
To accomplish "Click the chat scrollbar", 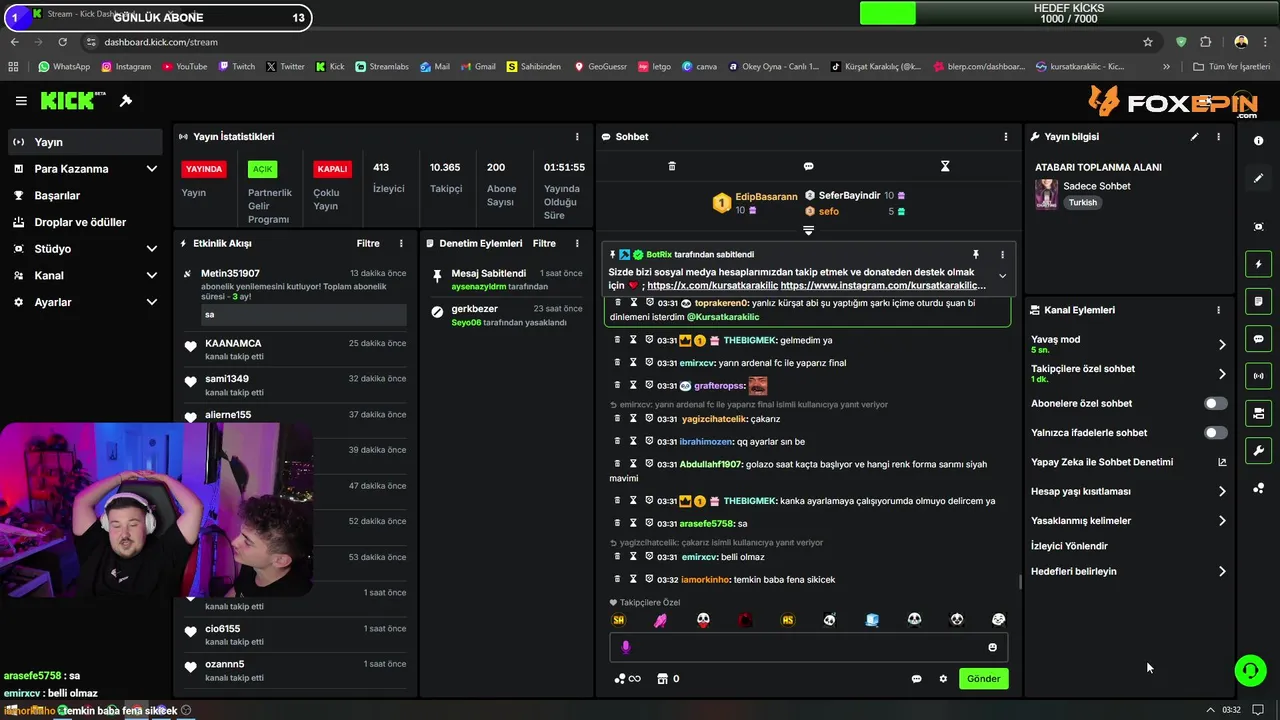I will coord(1019,581).
